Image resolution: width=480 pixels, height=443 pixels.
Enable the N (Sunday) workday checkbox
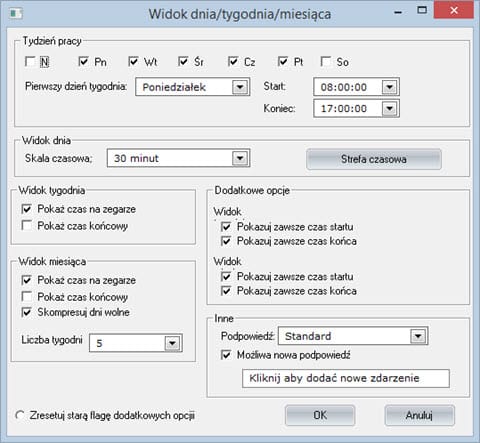(x=30, y=62)
